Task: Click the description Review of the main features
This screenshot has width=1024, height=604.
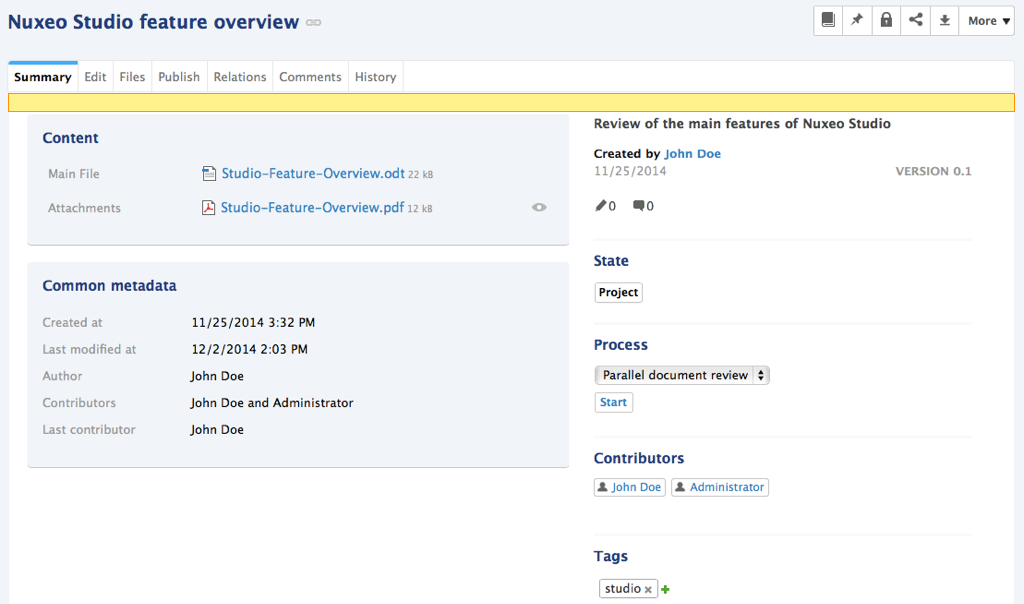Action: click(x=742, y=123)
